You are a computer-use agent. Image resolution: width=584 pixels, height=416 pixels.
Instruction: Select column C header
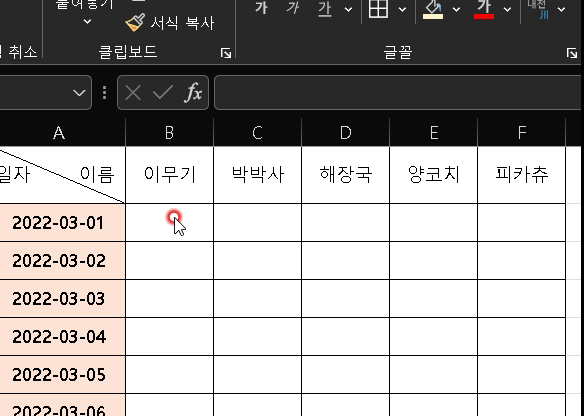coord(257,133)
